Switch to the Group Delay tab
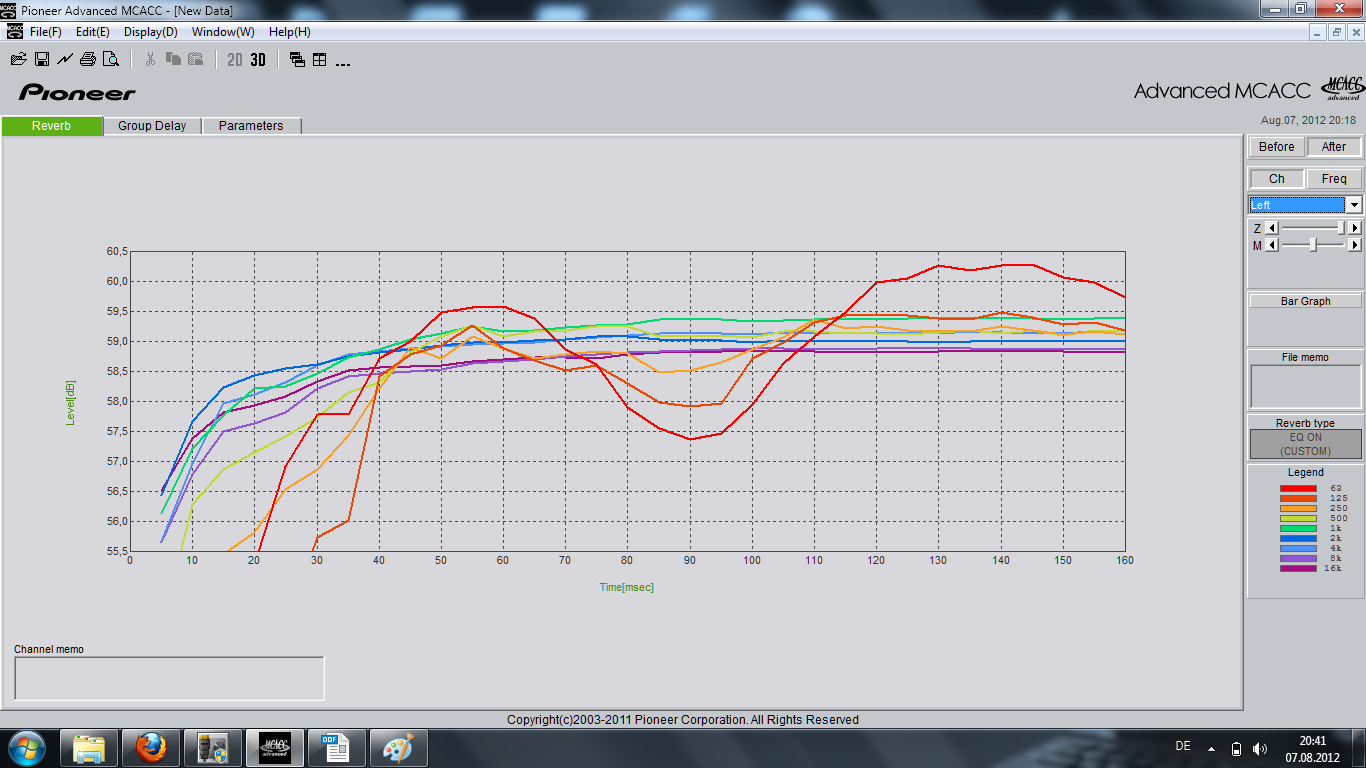Image resolution: width=1366 pixels, height=768 pixels. pos(152,126)
